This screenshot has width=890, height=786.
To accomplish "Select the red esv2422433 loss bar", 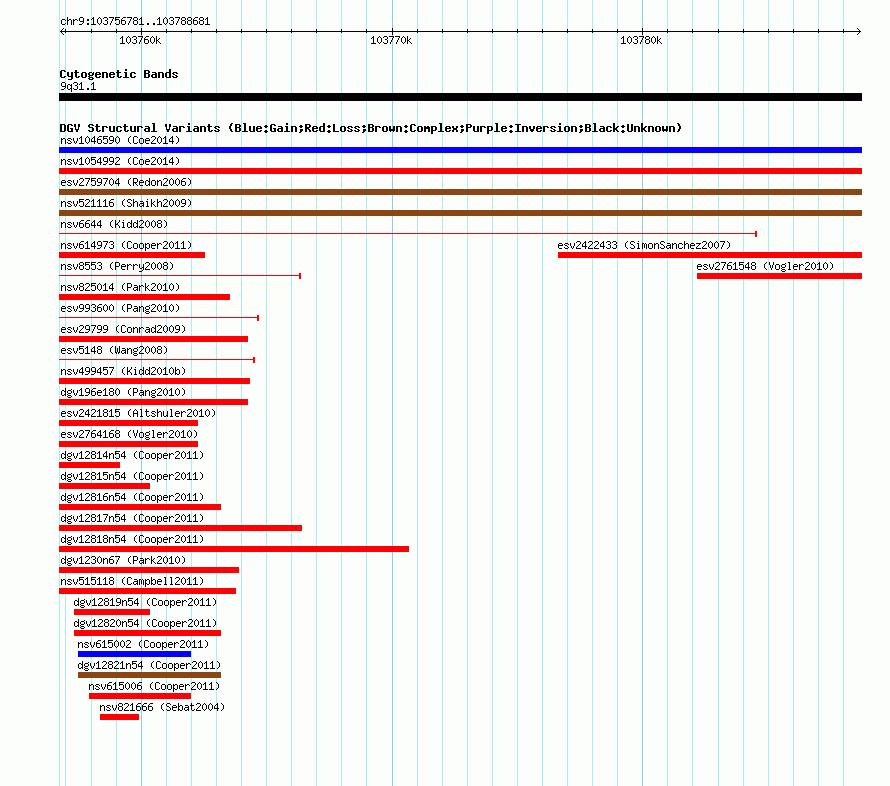I will tap(710, 255).
